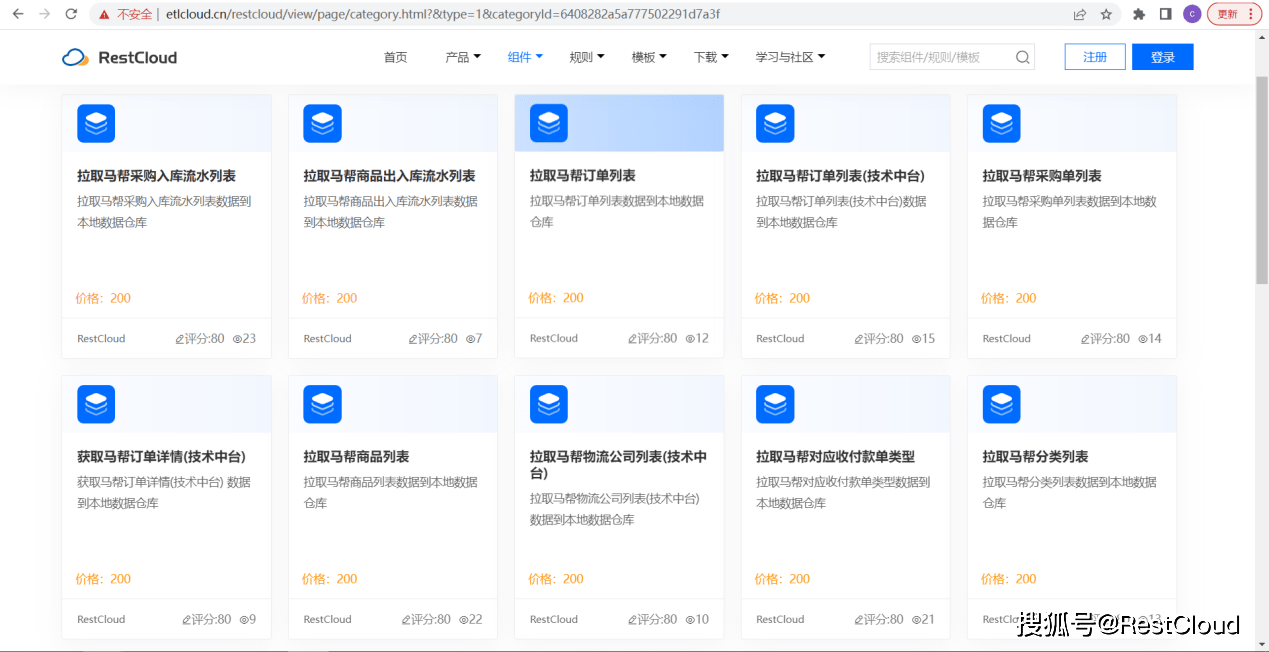Click the stack icon on 拉取马帮分类列表
The height and width of the screenshot is (652, 1269).
1001,404
